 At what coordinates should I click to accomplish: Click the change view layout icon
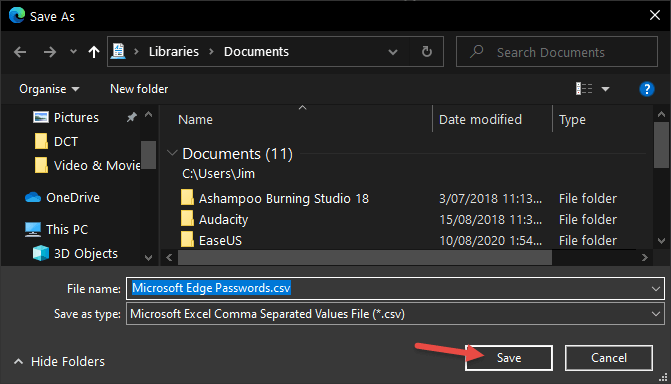pyautogui.click(x=584, y=89)
